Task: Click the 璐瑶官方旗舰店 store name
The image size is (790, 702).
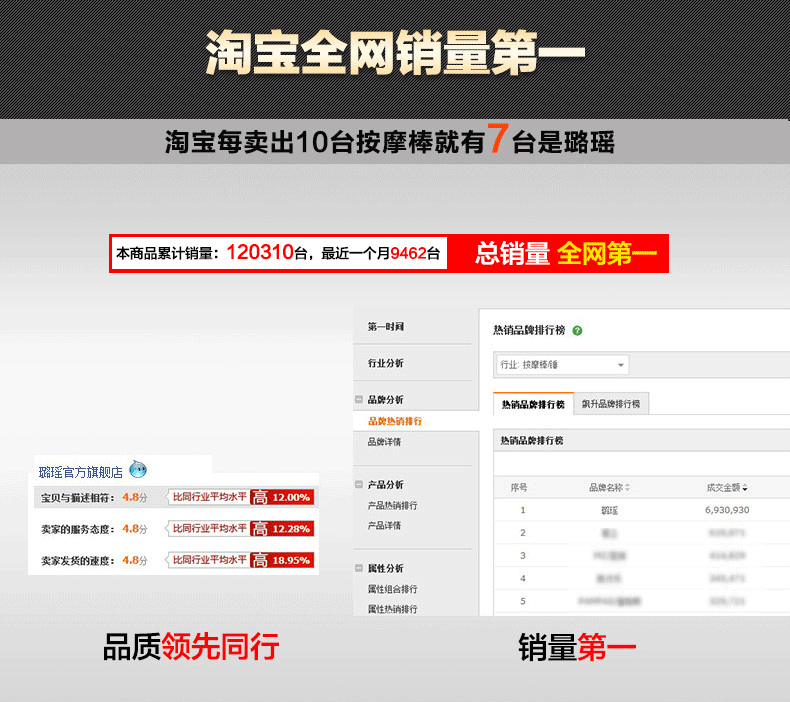Action: (x=80, y=471)
